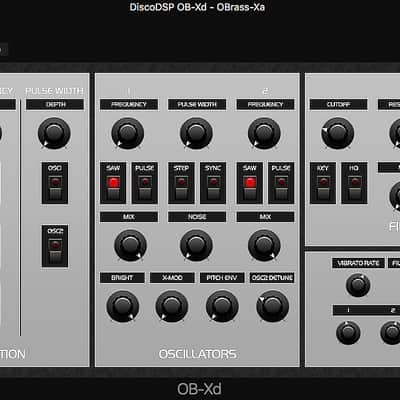
Task: Enable the STEP switch
Action: click(x=181, y=183)
